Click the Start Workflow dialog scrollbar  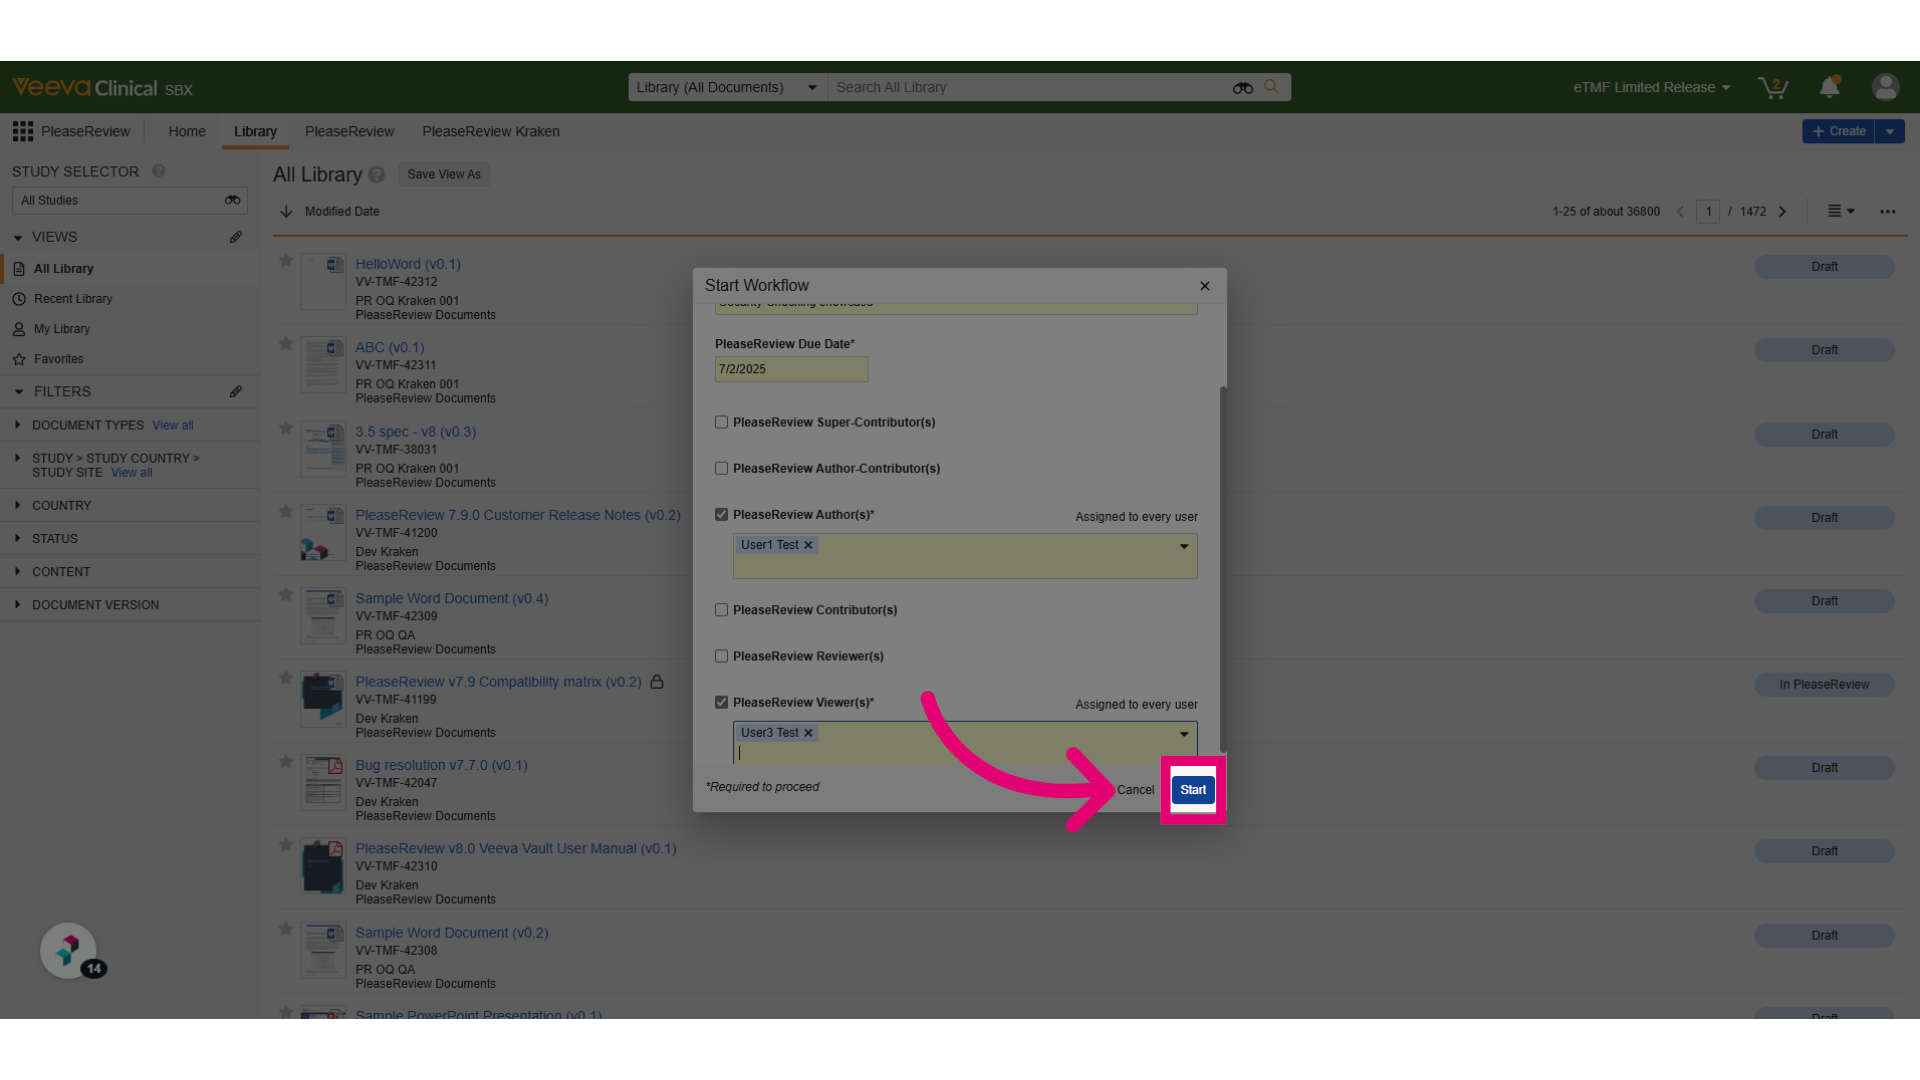coord(1222,568)
